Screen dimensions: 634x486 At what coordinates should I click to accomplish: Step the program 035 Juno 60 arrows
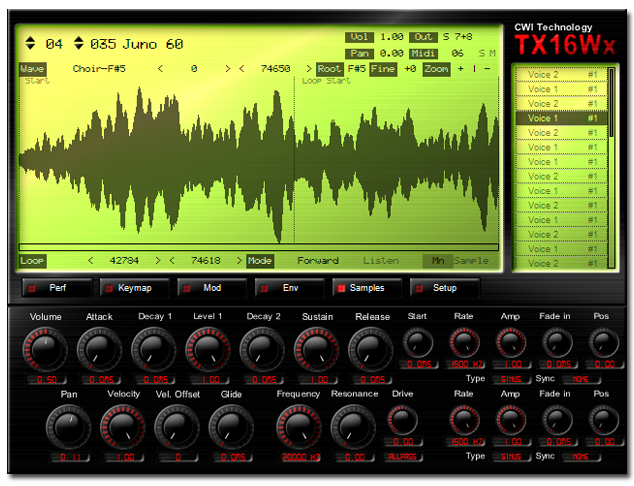79,43
